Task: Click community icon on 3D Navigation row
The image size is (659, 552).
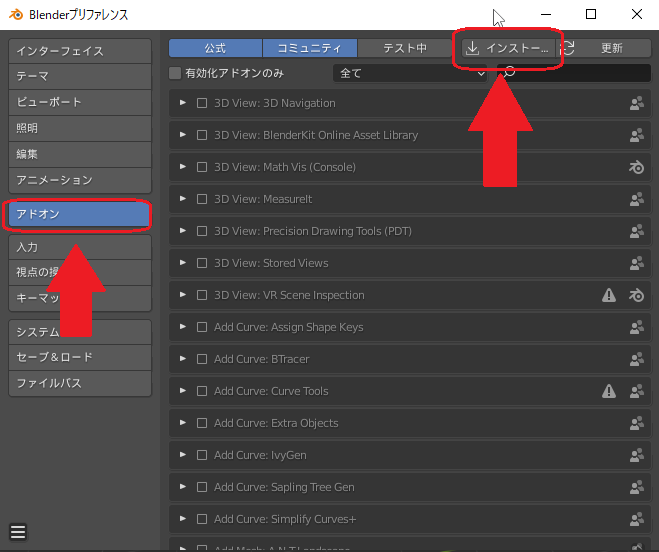Action: pyautogui.click(x=637, y=103)
